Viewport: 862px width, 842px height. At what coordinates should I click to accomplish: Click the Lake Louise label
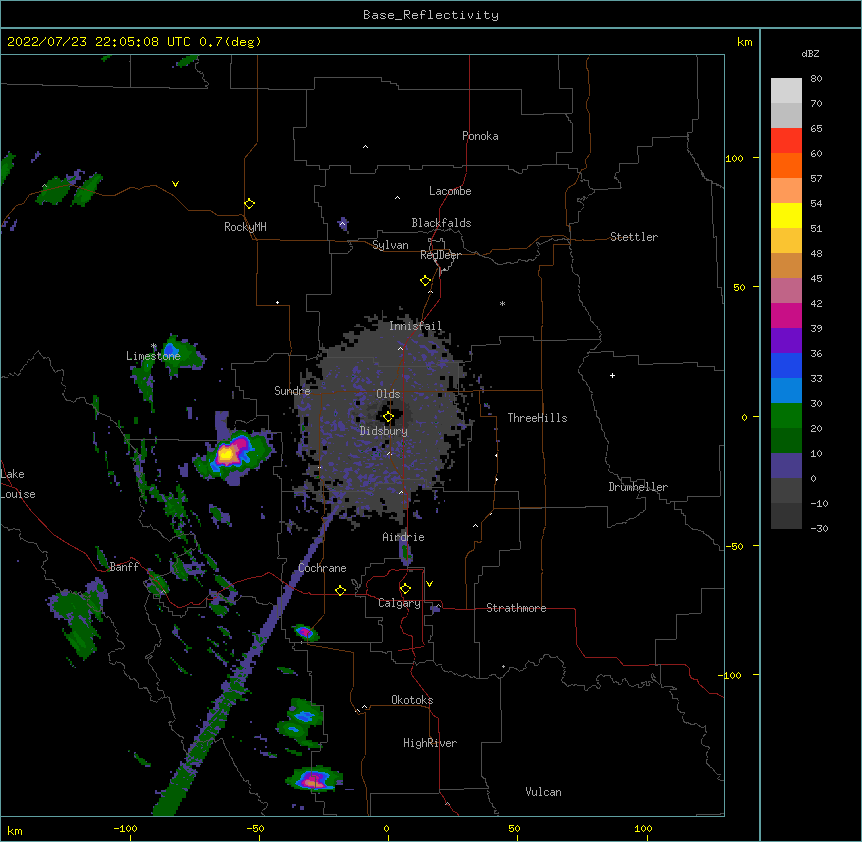(x=18, y=484)
